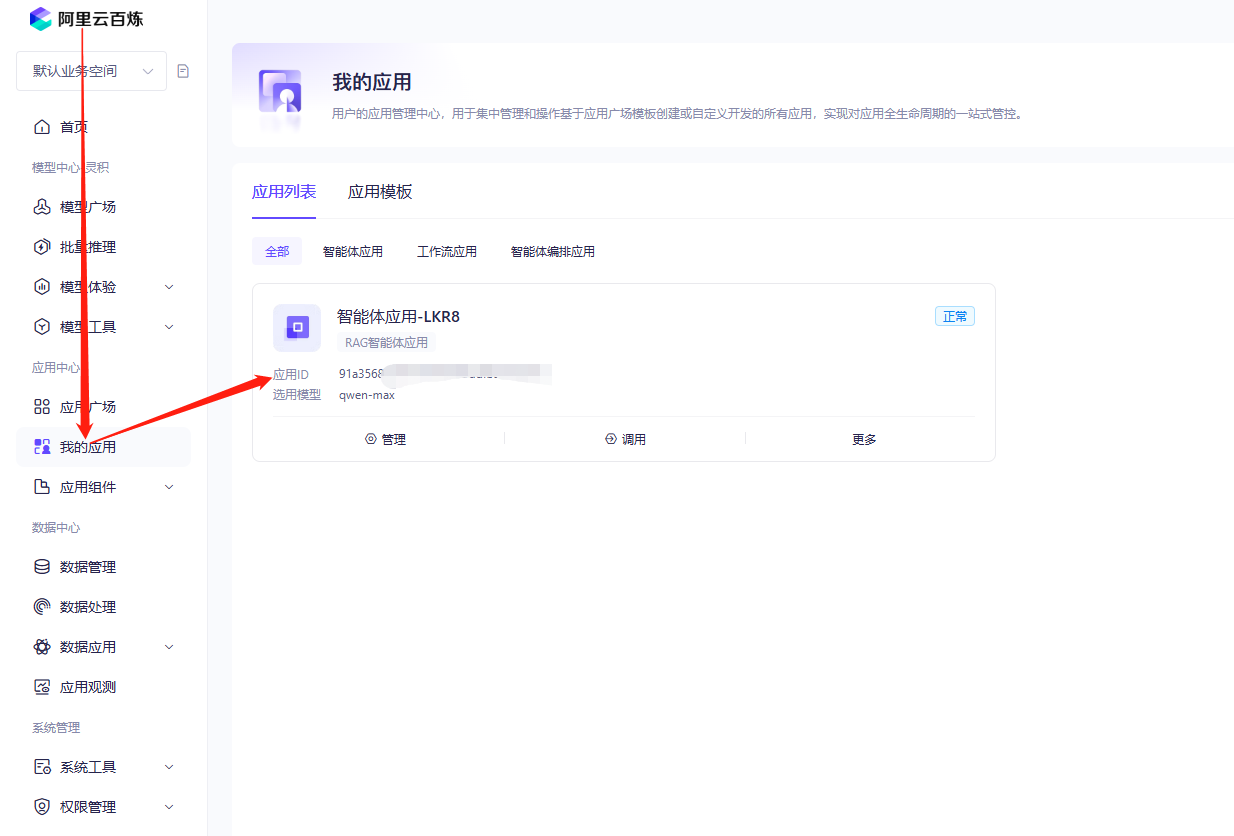
Task: Click the 系统工具 sidebar icon
Action: click(42, 767)
